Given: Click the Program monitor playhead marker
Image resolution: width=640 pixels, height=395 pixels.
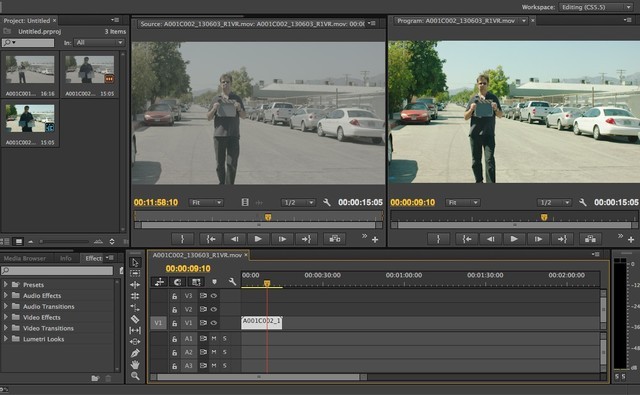Looking at the screenshot, I should pyautogui.click(x=544, y=217).
